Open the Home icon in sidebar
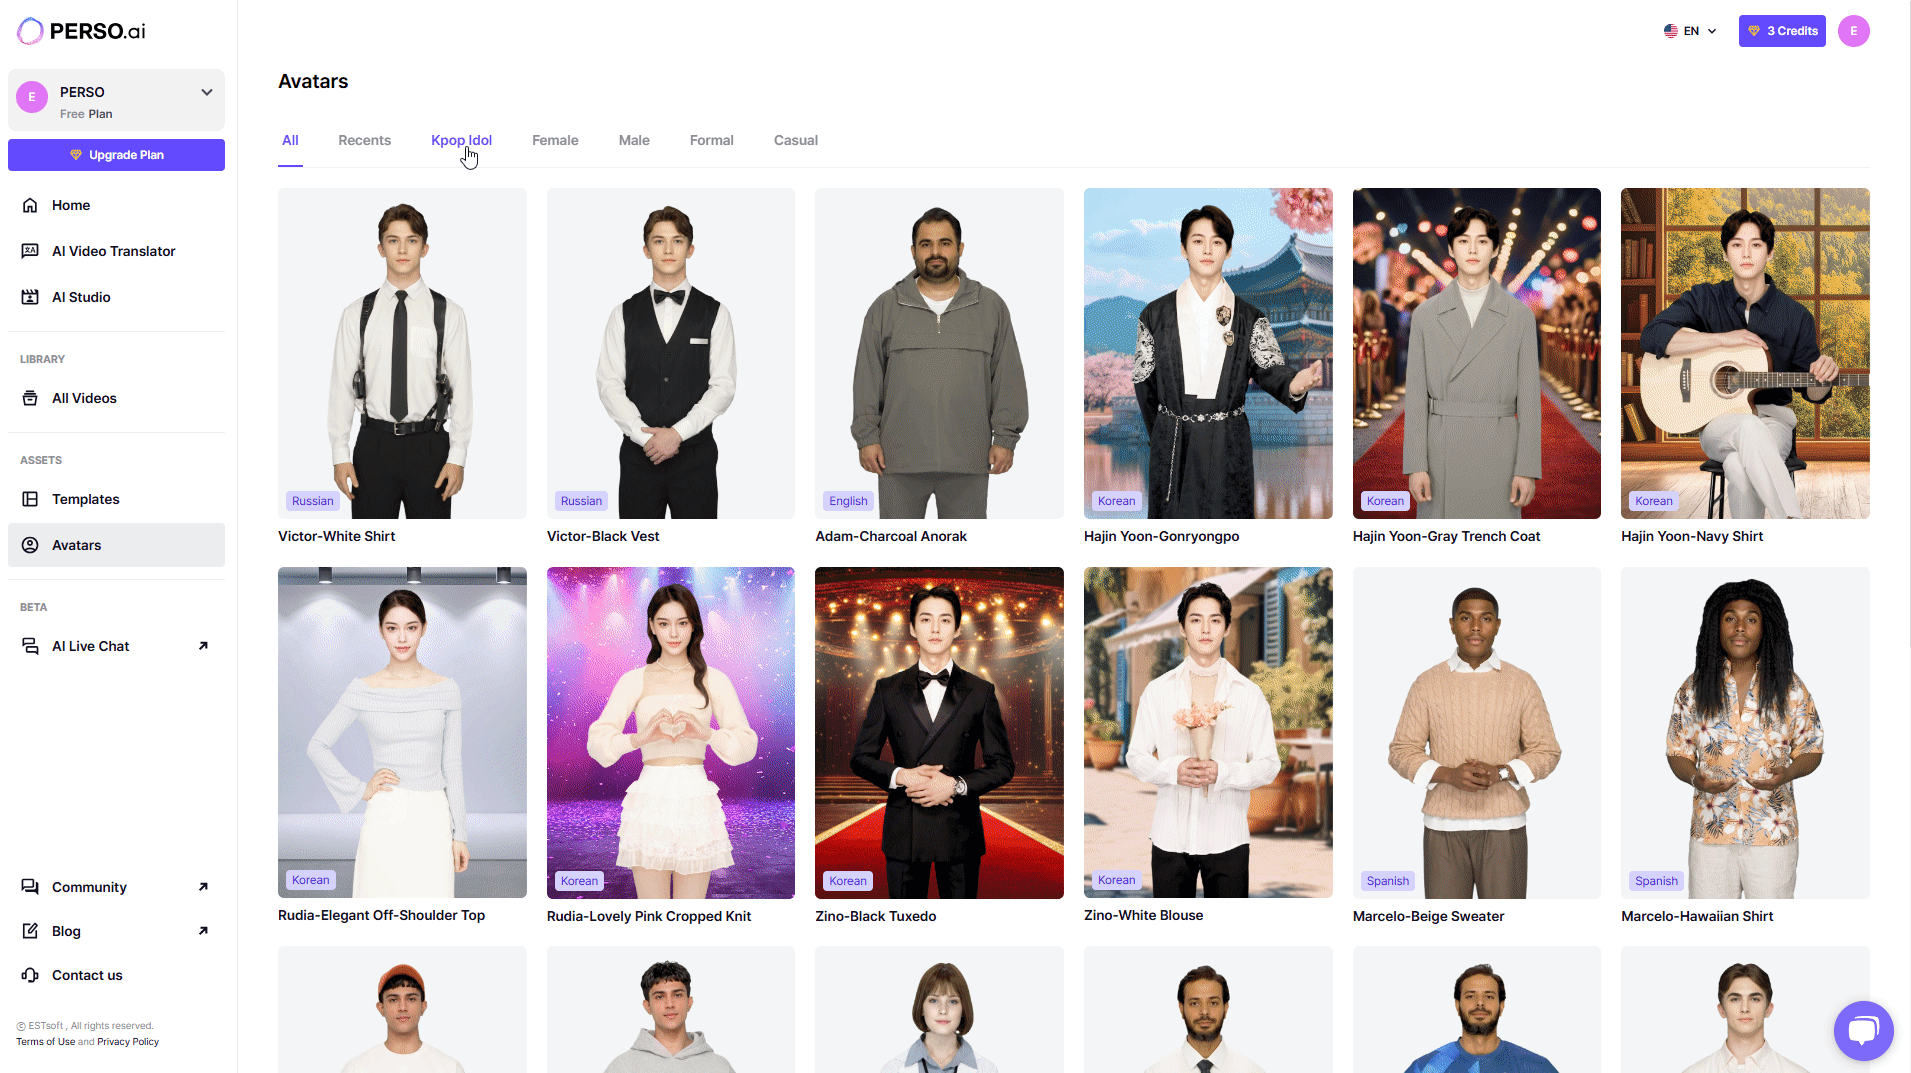Image resolution: width=1911 pixels, height=1073 pixels. pos(30,205)
